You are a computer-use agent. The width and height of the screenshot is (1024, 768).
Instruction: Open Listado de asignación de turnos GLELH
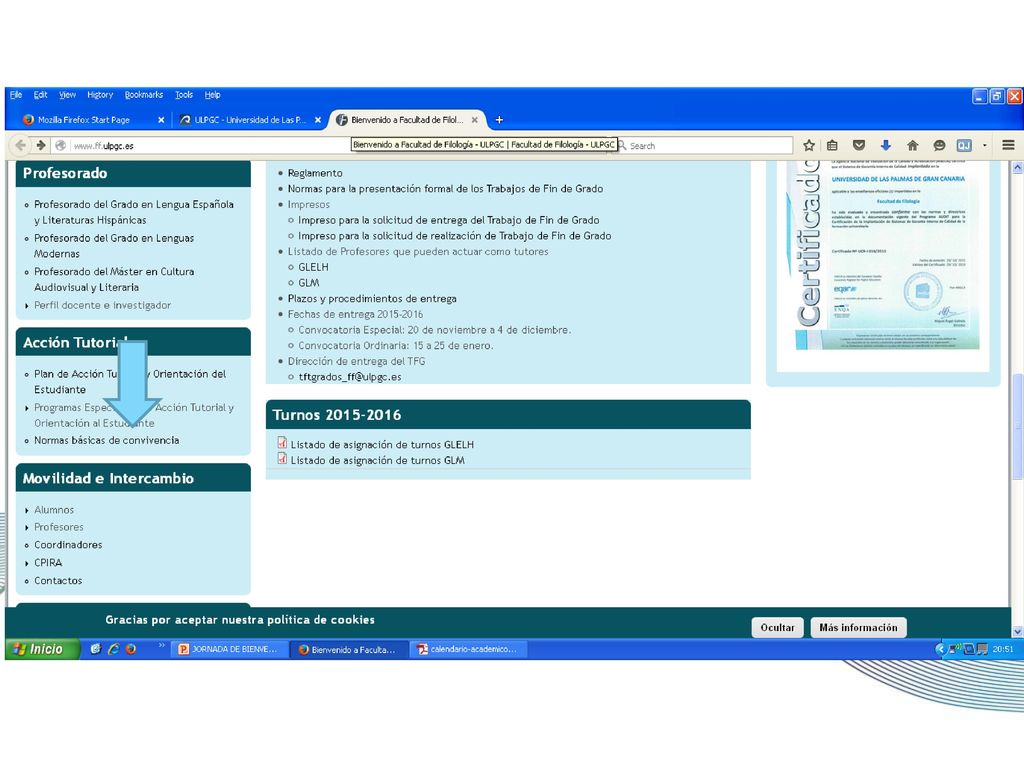382,444
